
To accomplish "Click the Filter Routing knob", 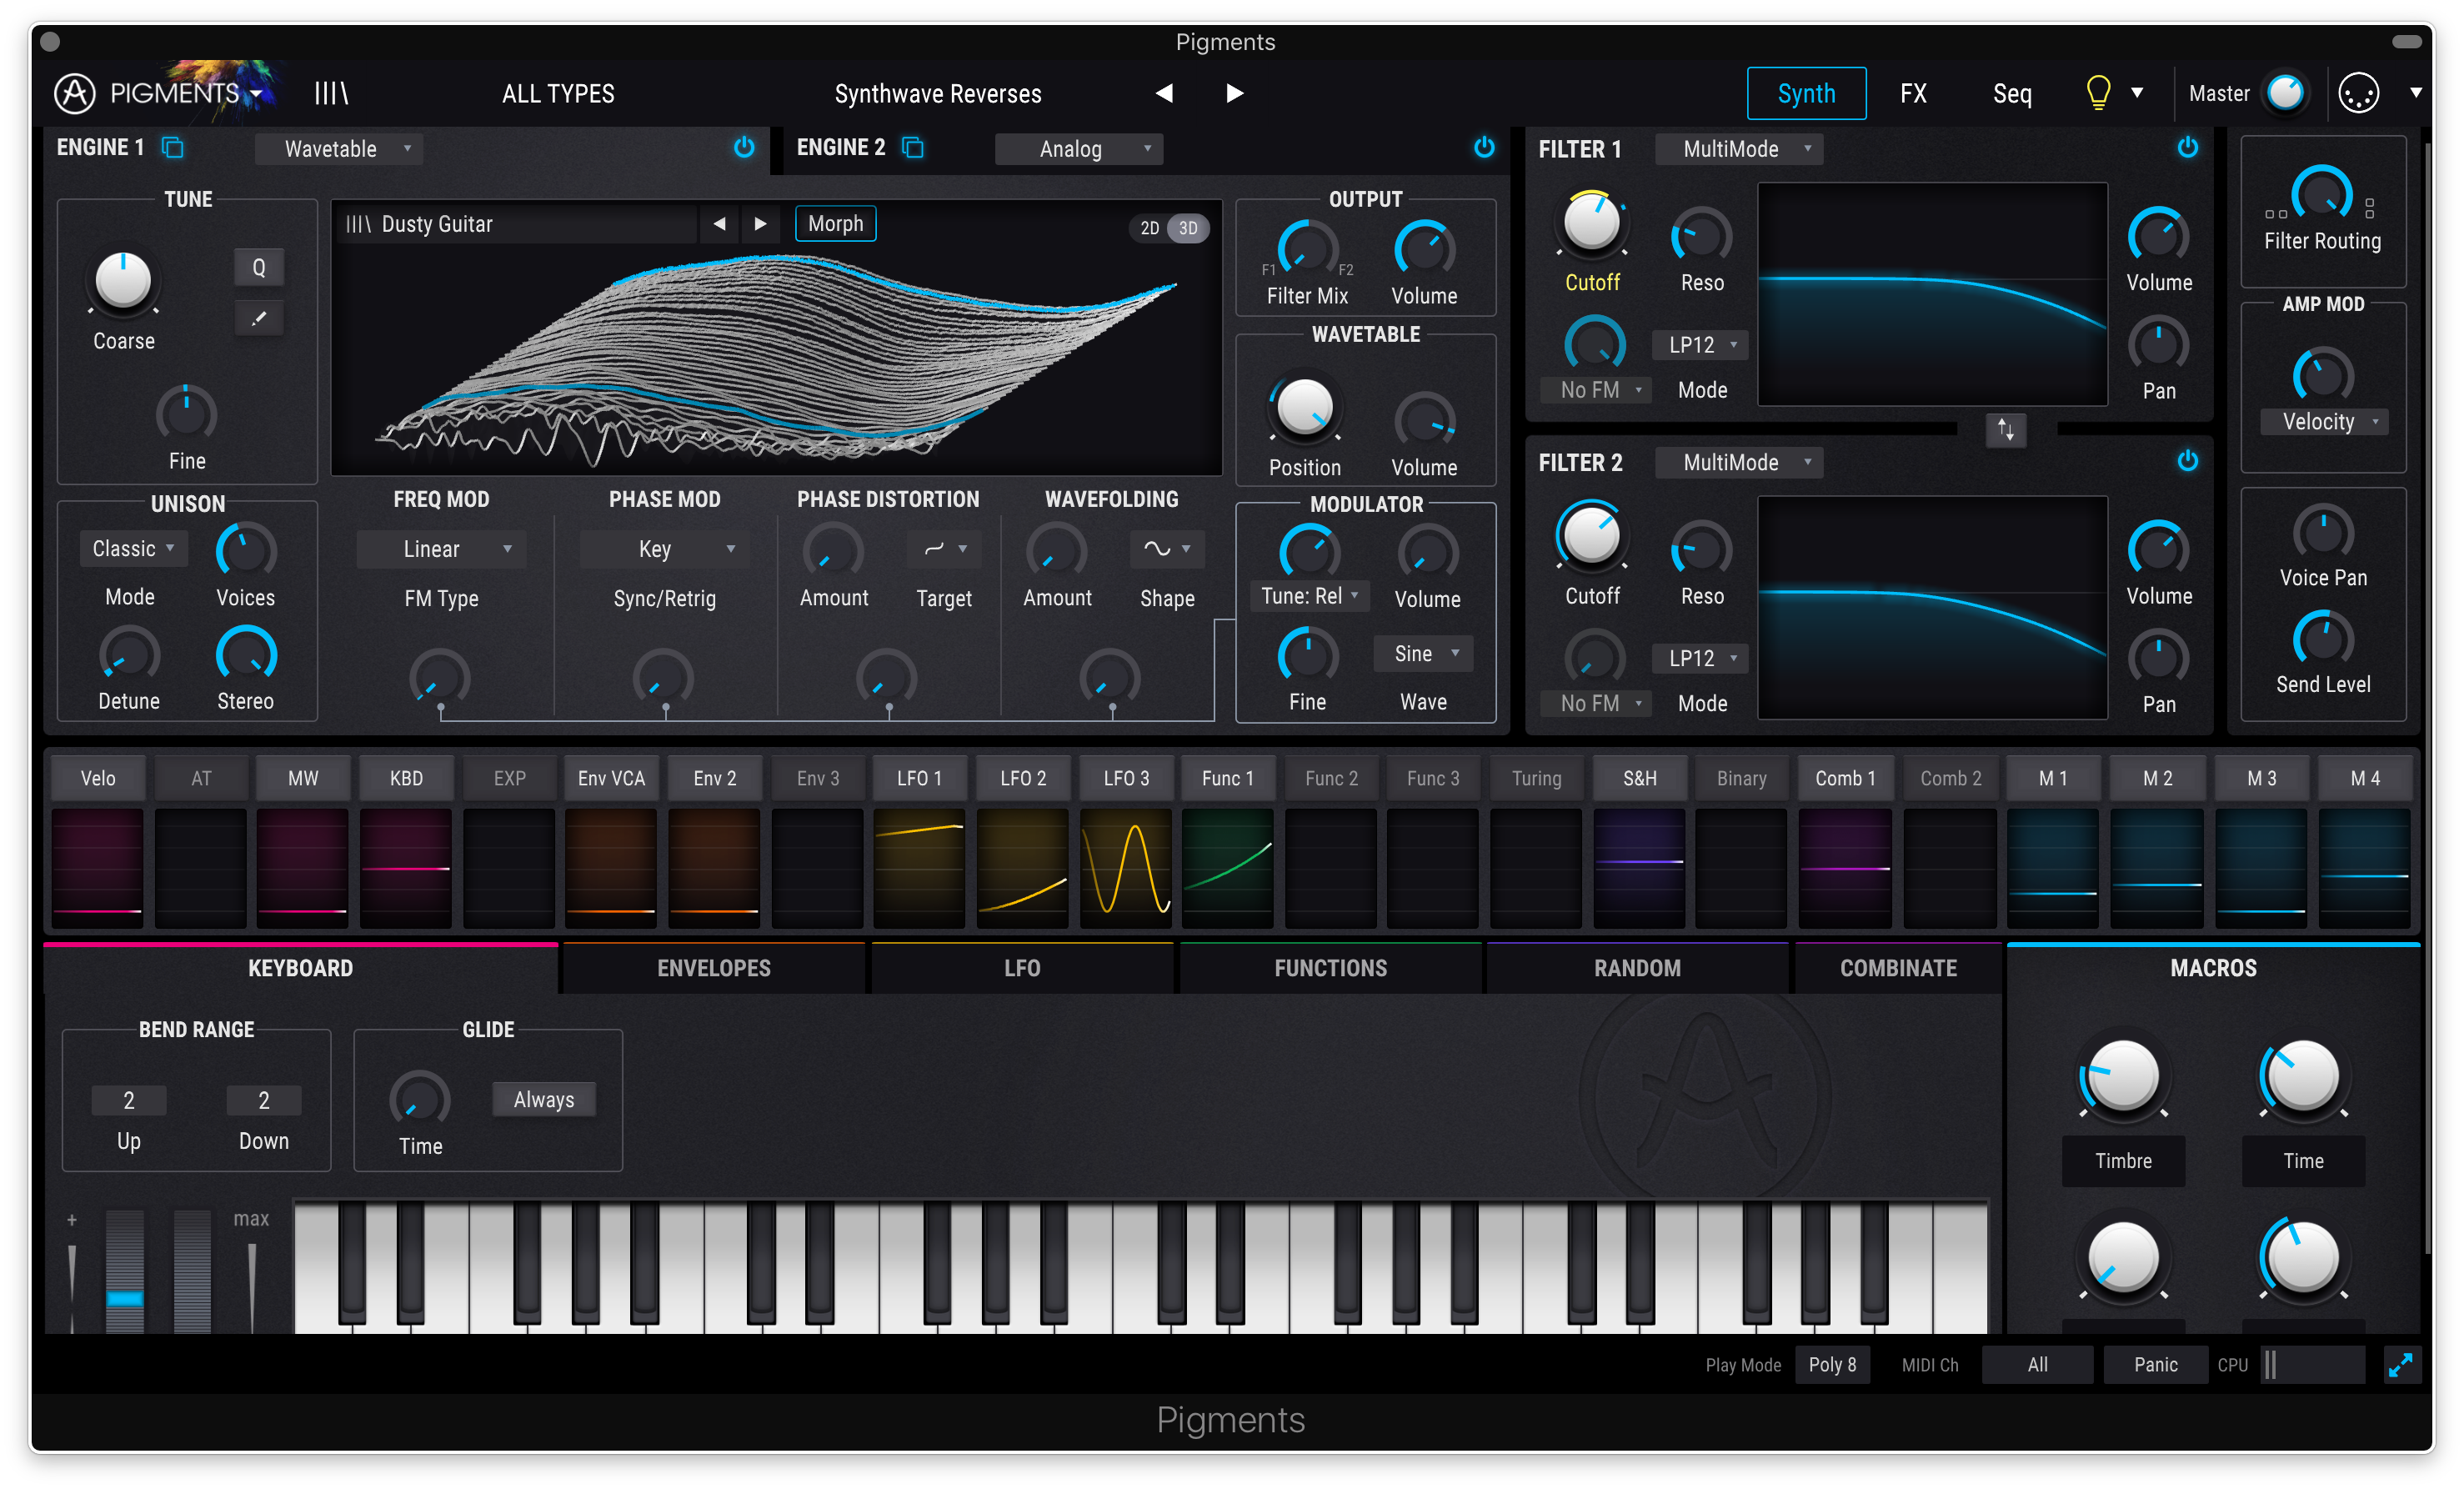I will [2321, 195].
